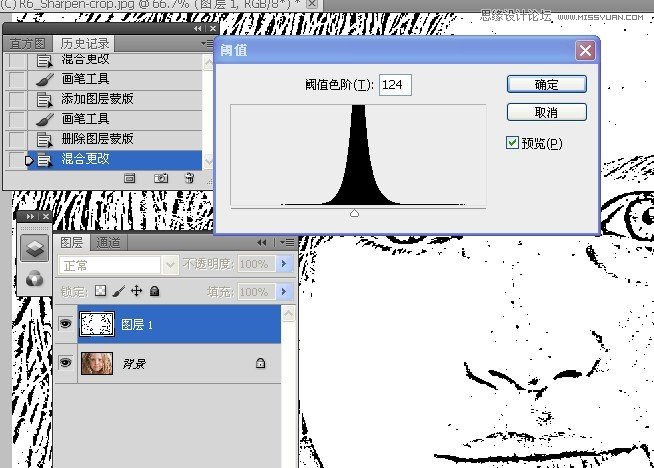The image size is (654, 468).
Task: Open the fill slider arrow
Action: coord(284,292)
